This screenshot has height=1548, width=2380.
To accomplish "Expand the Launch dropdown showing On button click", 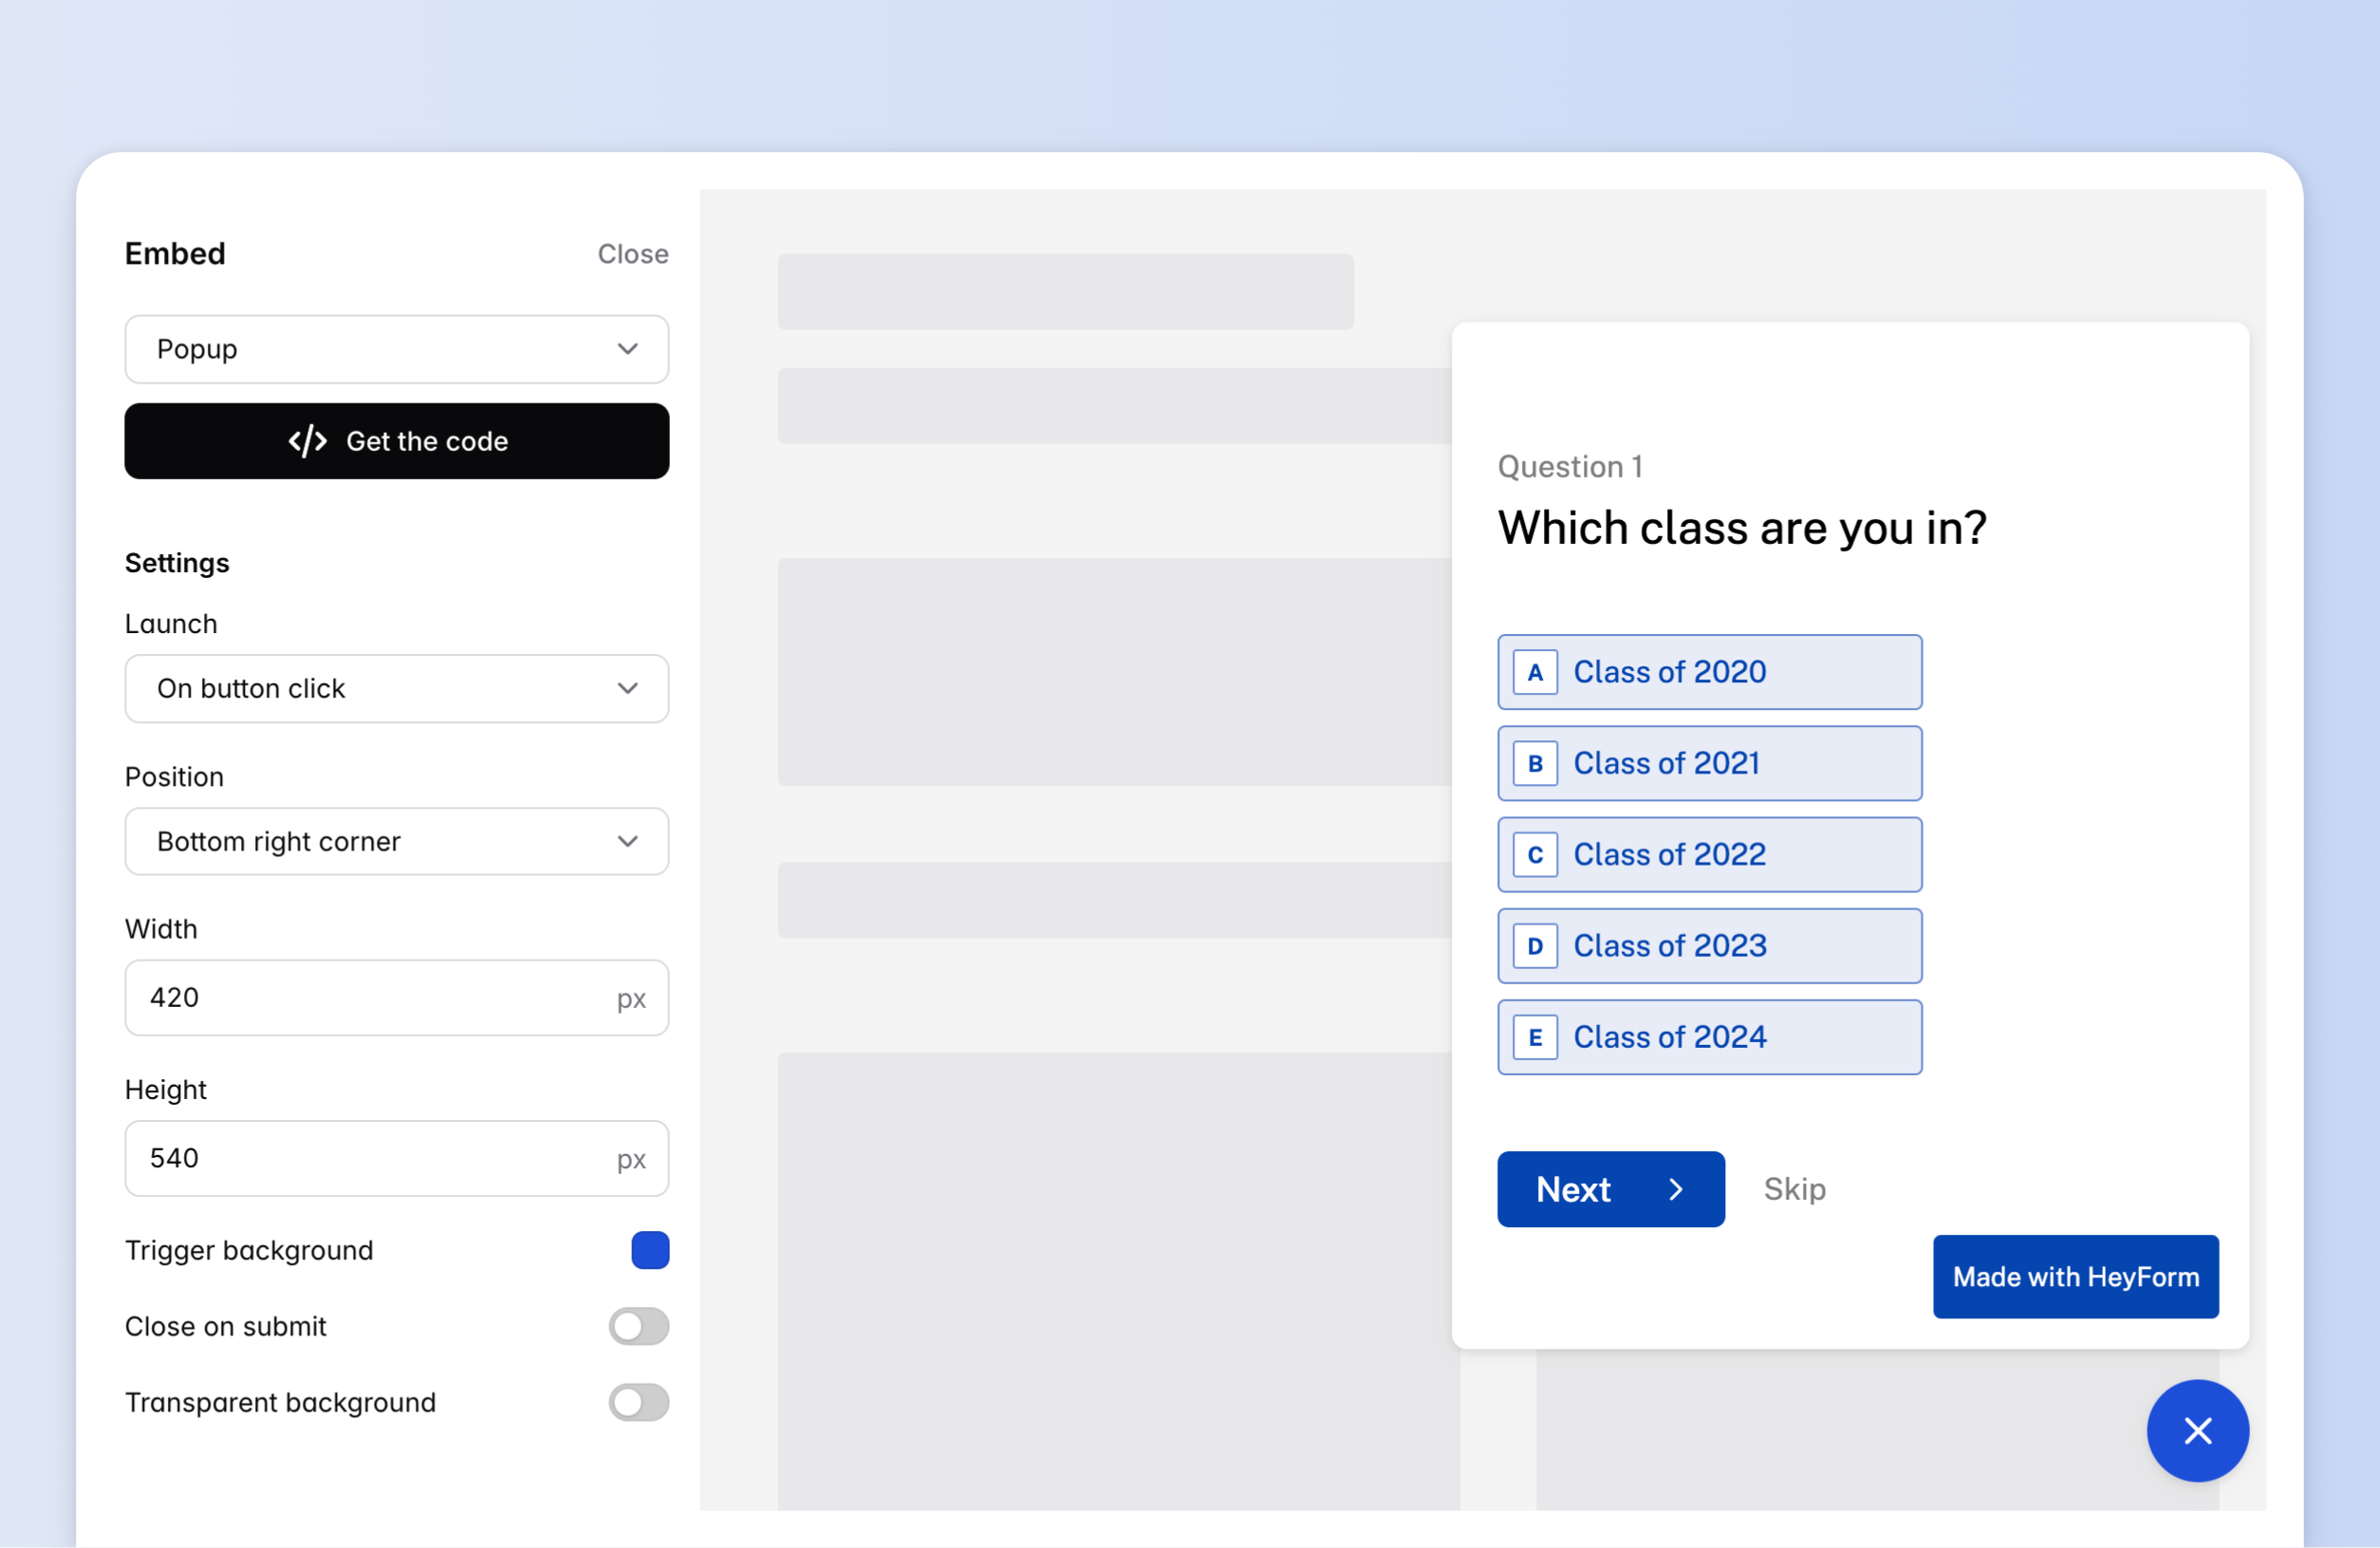I will pos(396,688).
